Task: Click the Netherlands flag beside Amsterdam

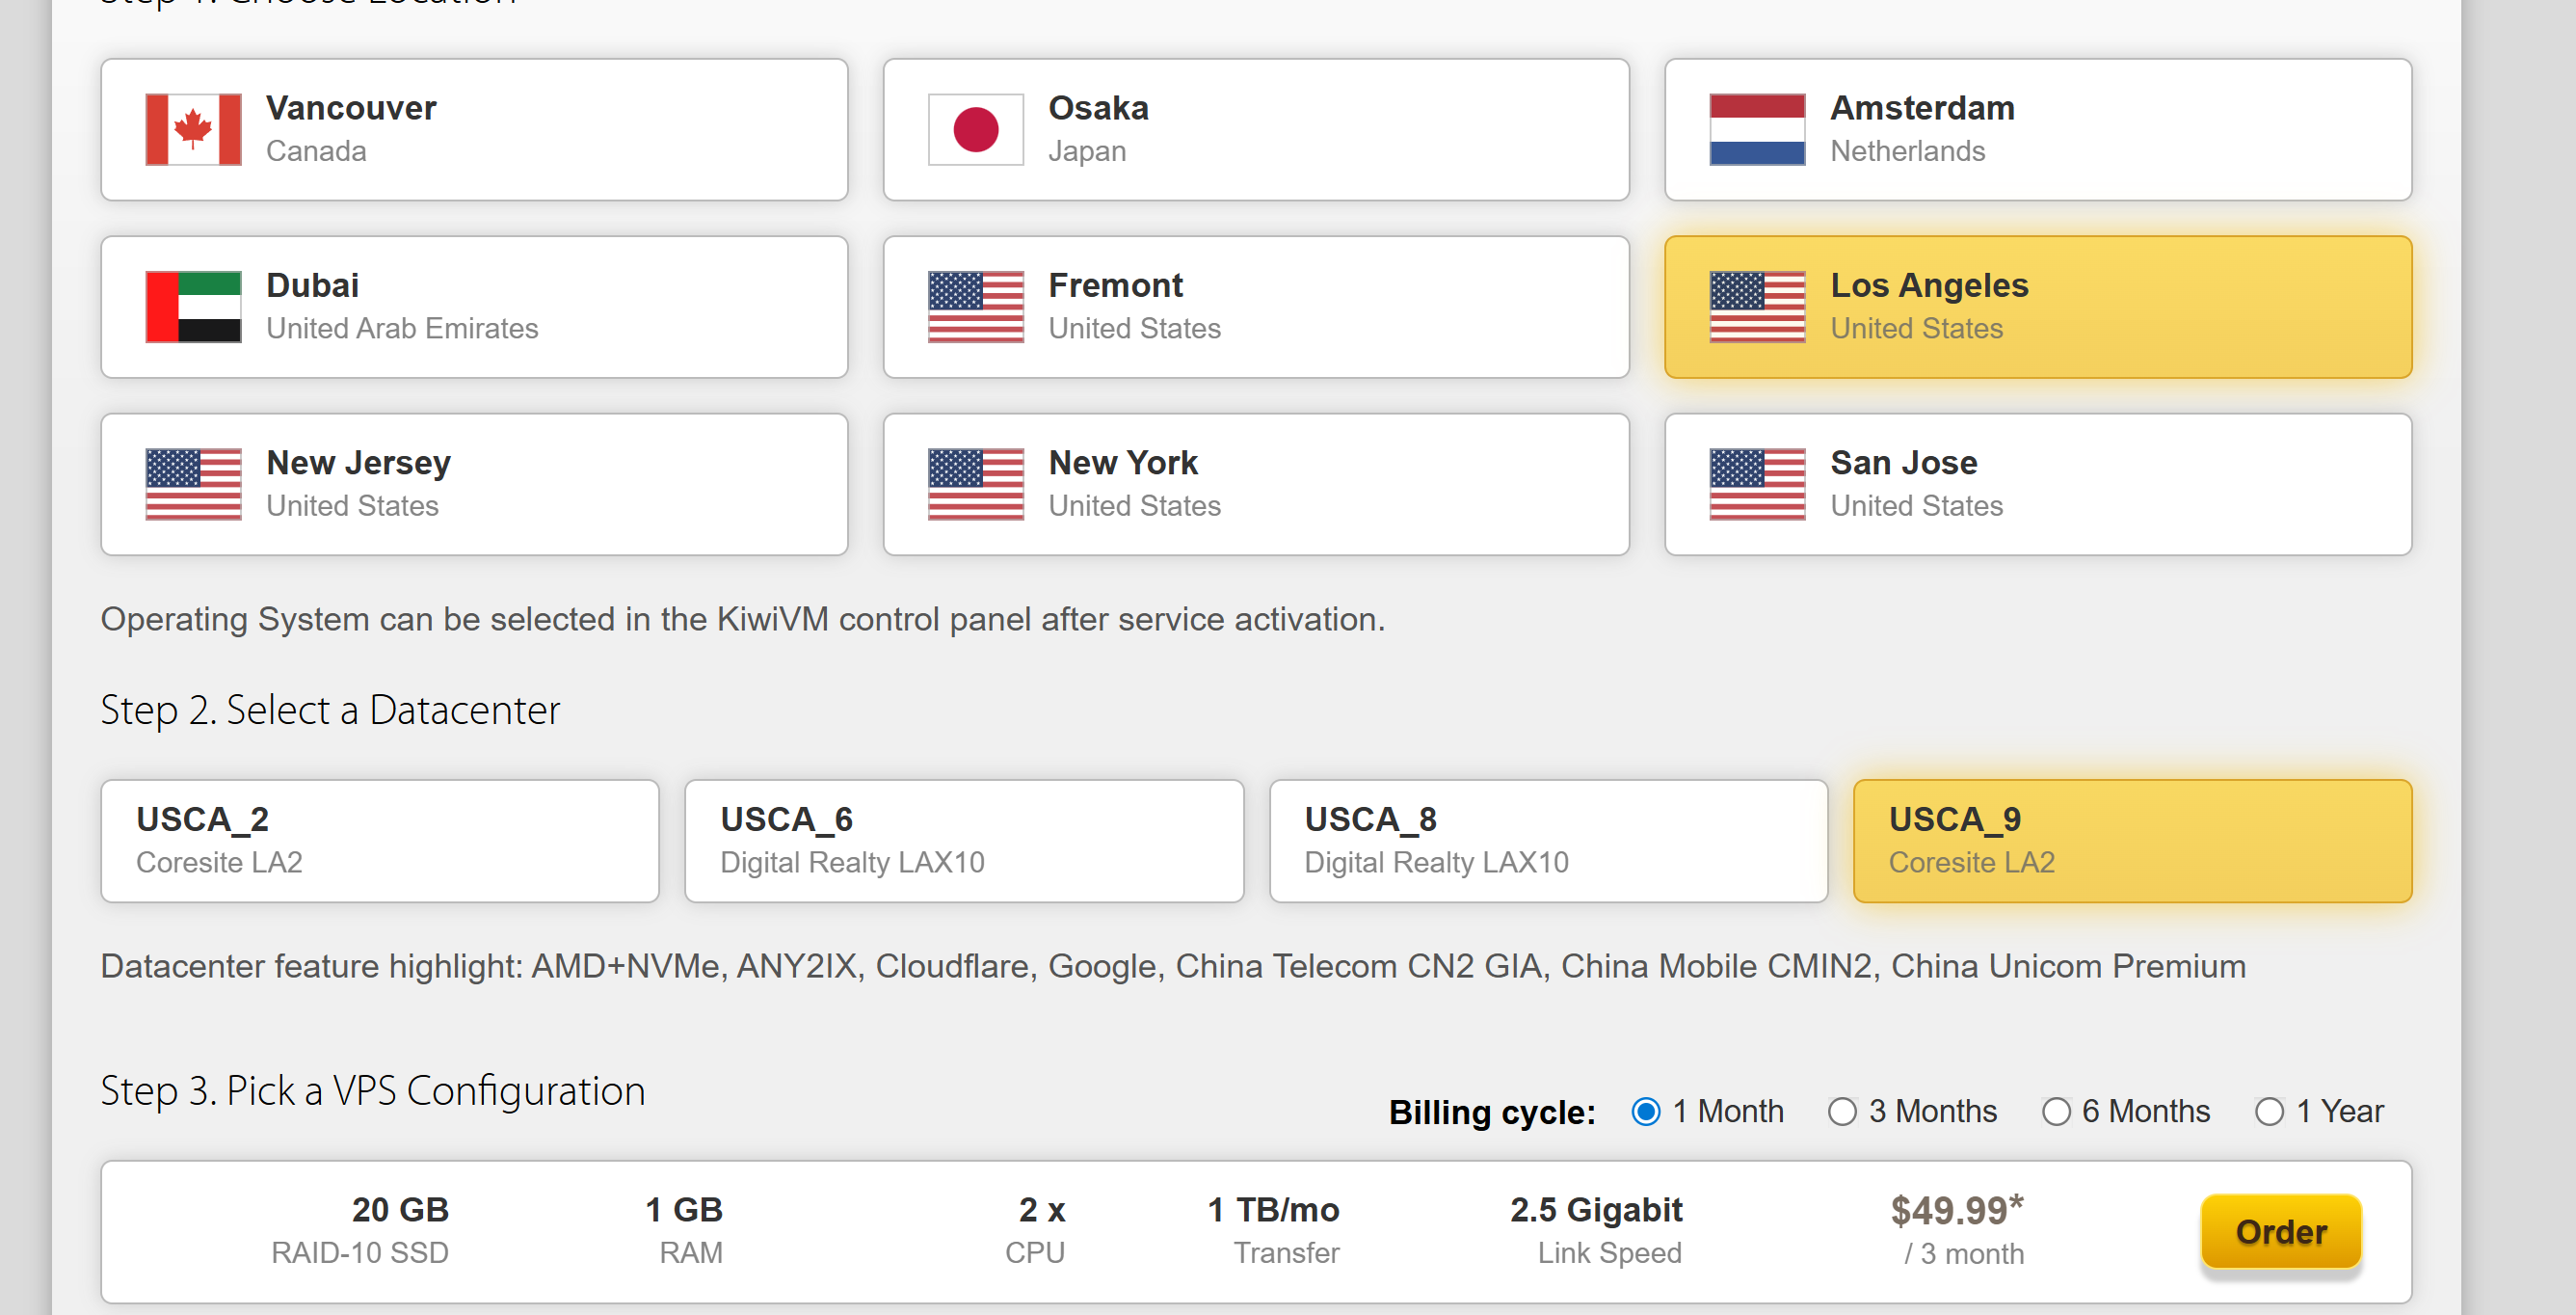Action: (x=1757, y=129)
